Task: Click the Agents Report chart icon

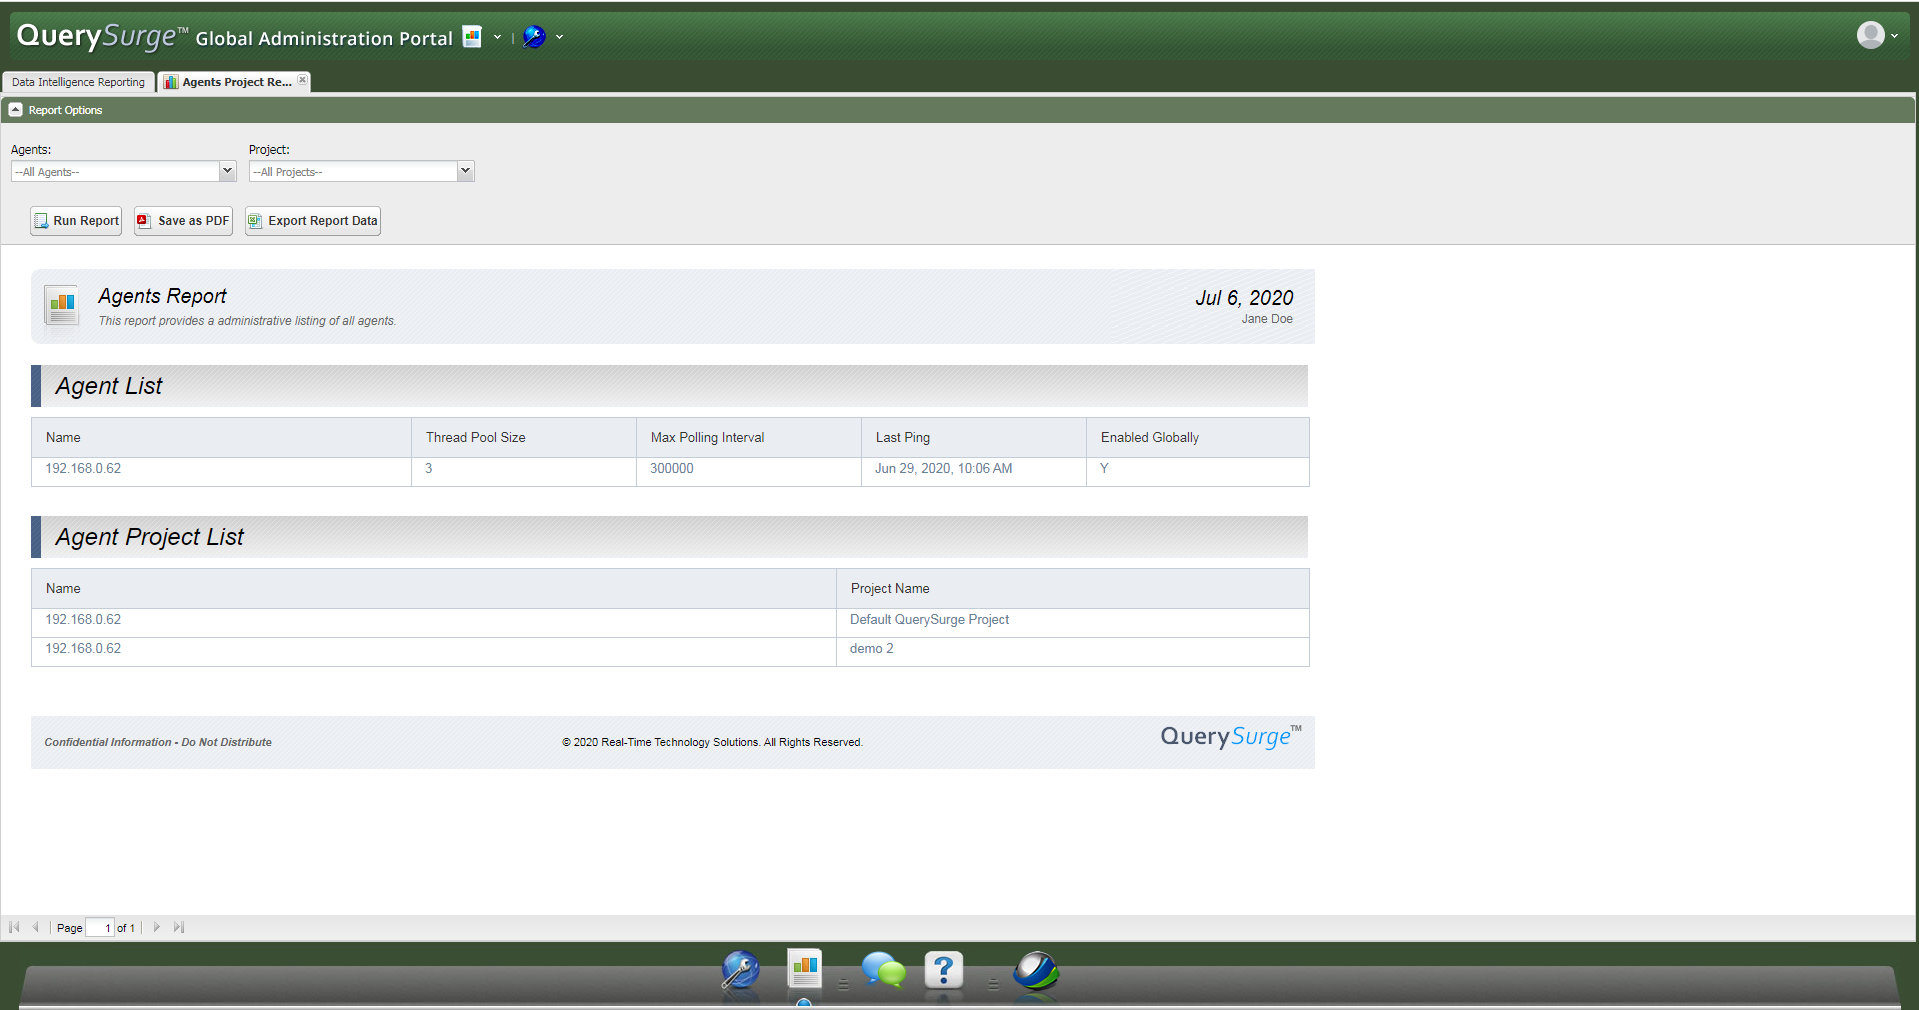Action: (x=62, y=305)
